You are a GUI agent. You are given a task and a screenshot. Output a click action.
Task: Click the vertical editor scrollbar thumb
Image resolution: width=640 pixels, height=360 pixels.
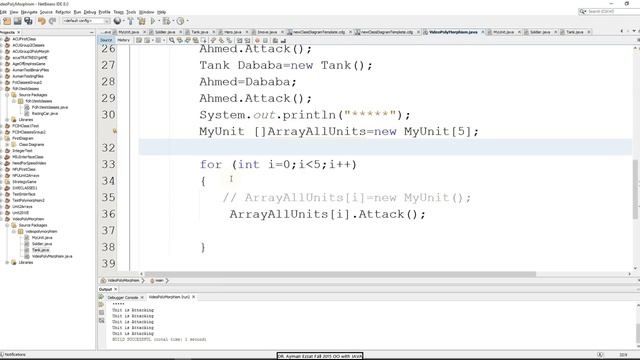tap(636, 190)
